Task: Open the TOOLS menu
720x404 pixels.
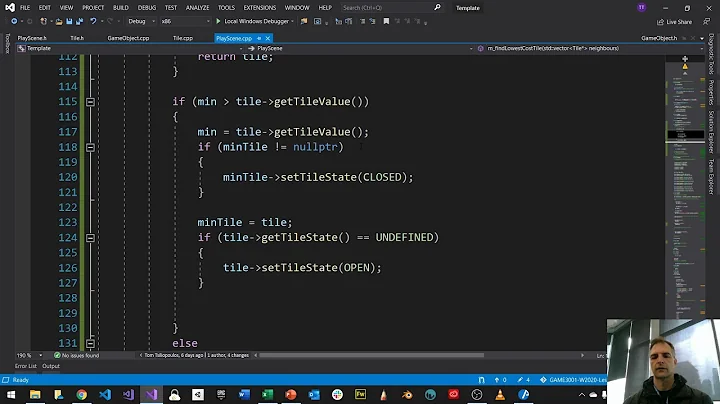Action: click(226, 8)
